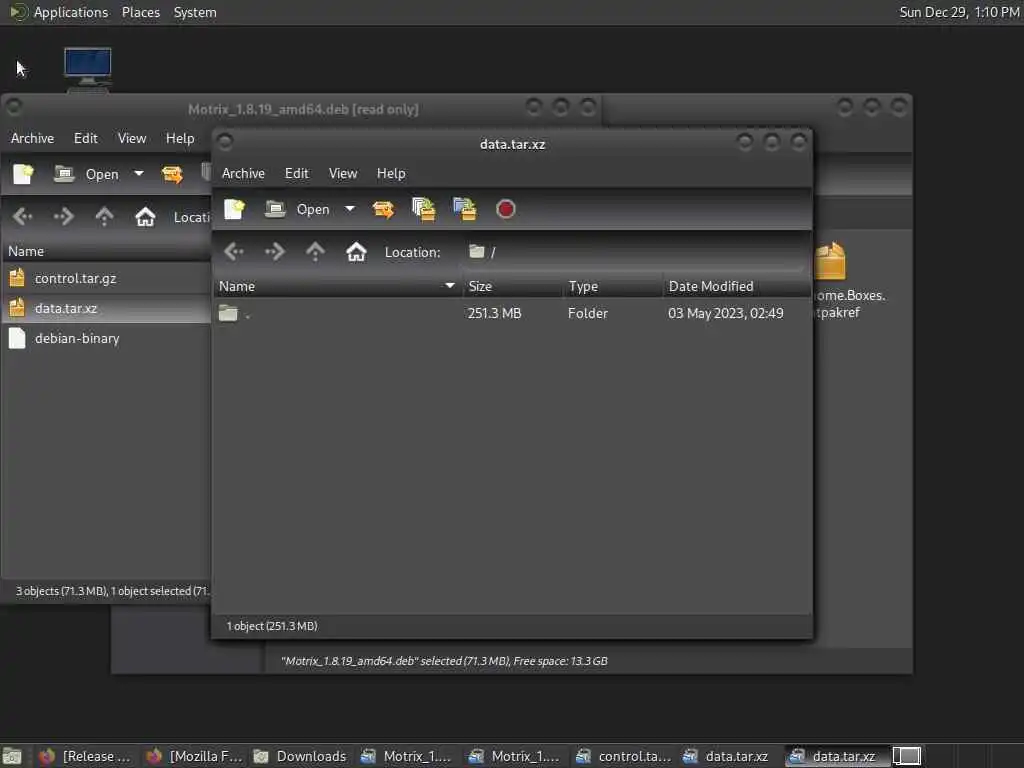1024x768 pixels.
Task: Click Extract icon in Motrix deb window toolbar
Action: click(172, 174)
